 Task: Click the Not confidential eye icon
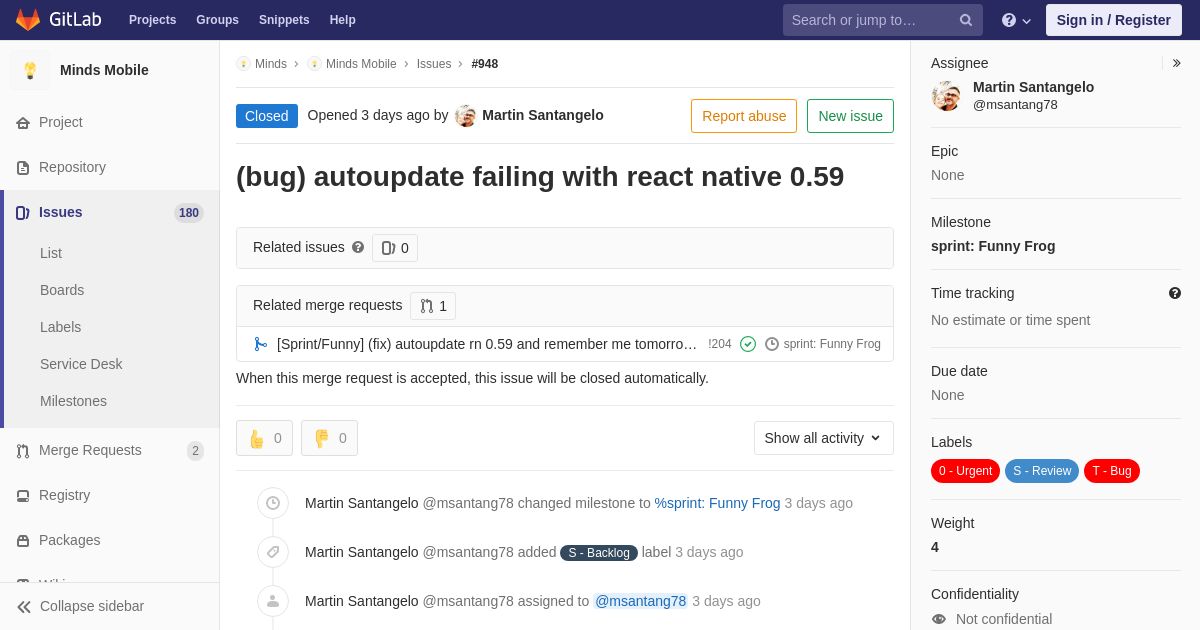tap(939, 619)
